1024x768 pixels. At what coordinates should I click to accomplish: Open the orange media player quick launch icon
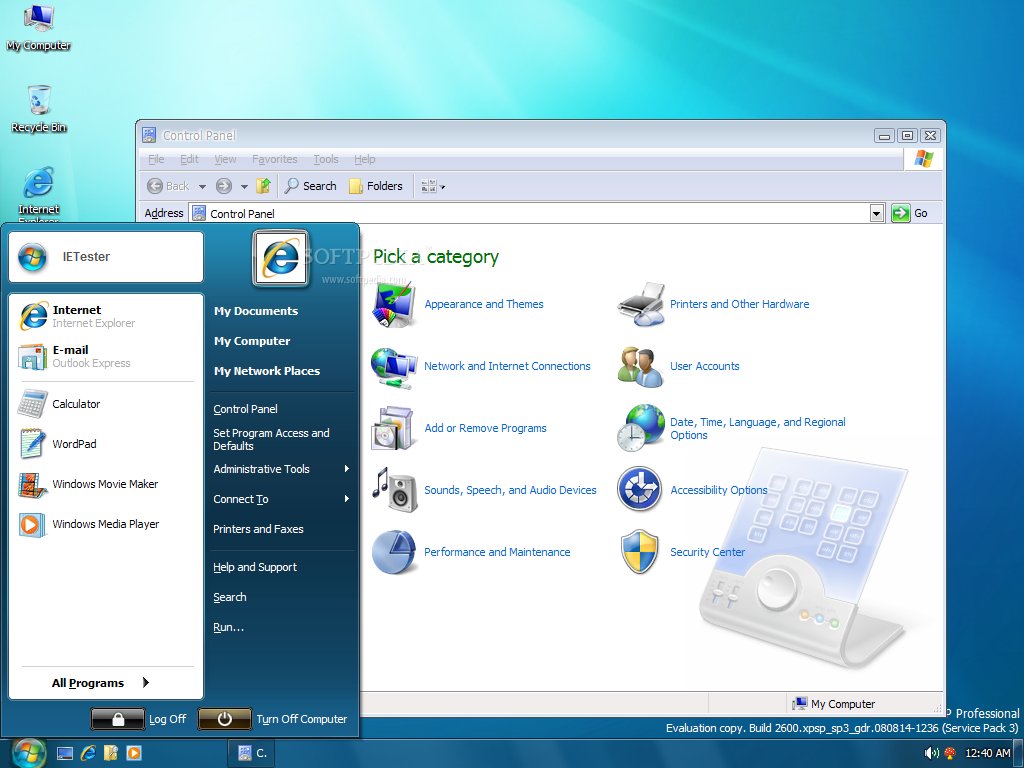coord(133,754)
